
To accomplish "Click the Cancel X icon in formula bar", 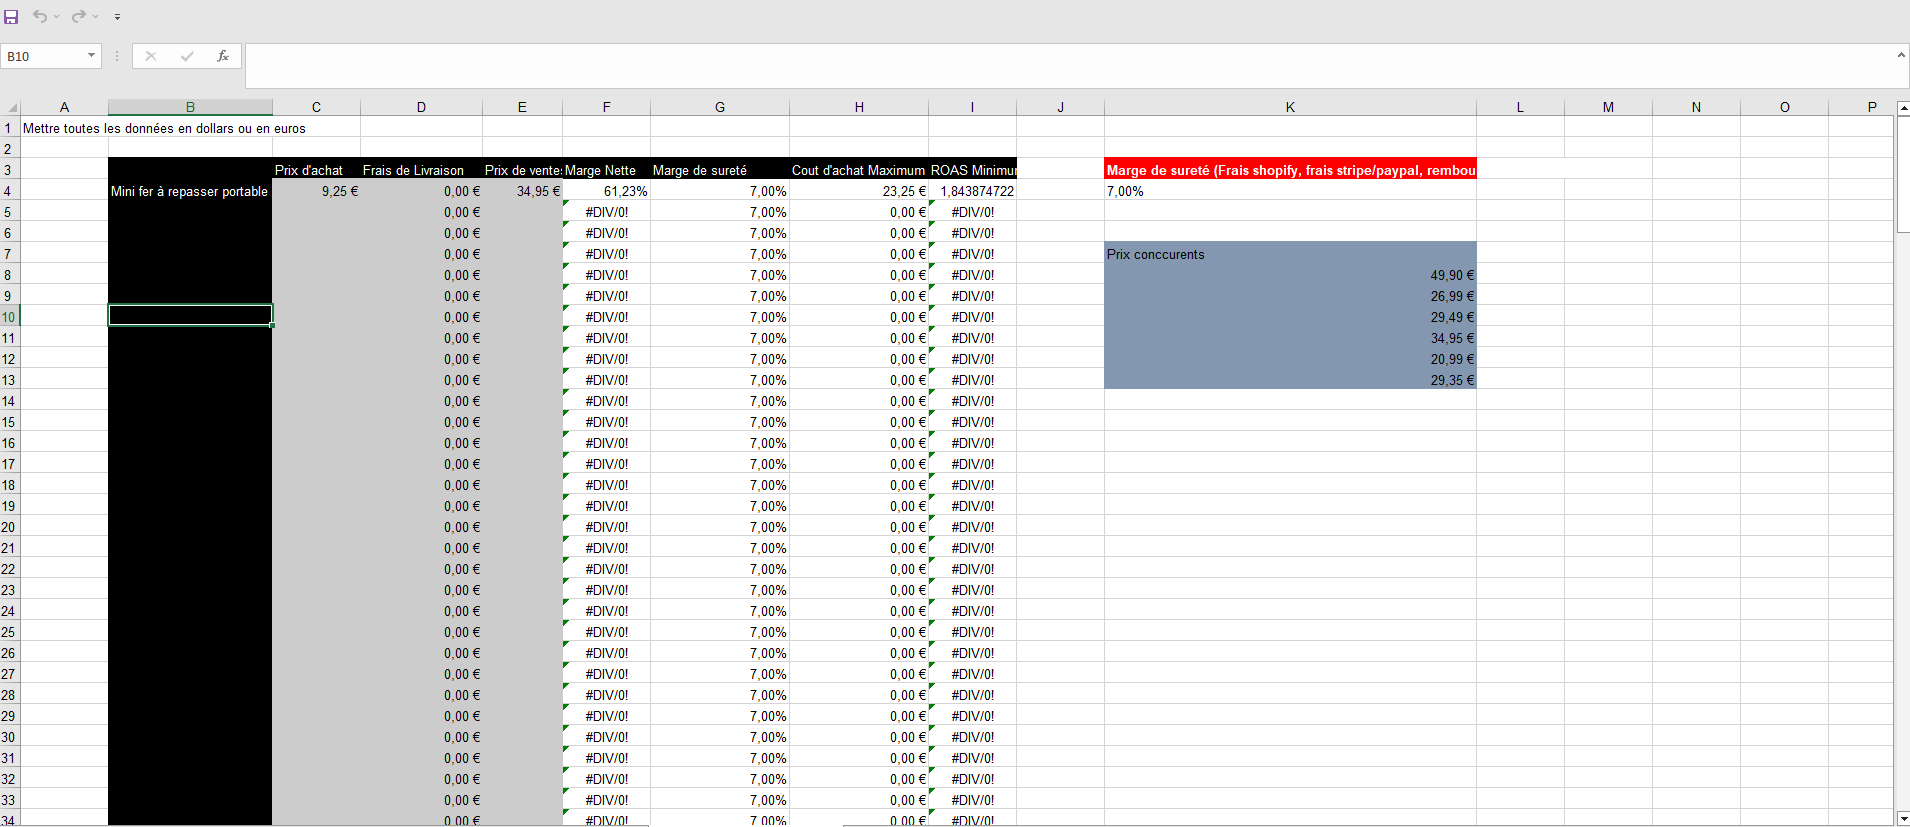I will 151,56.
